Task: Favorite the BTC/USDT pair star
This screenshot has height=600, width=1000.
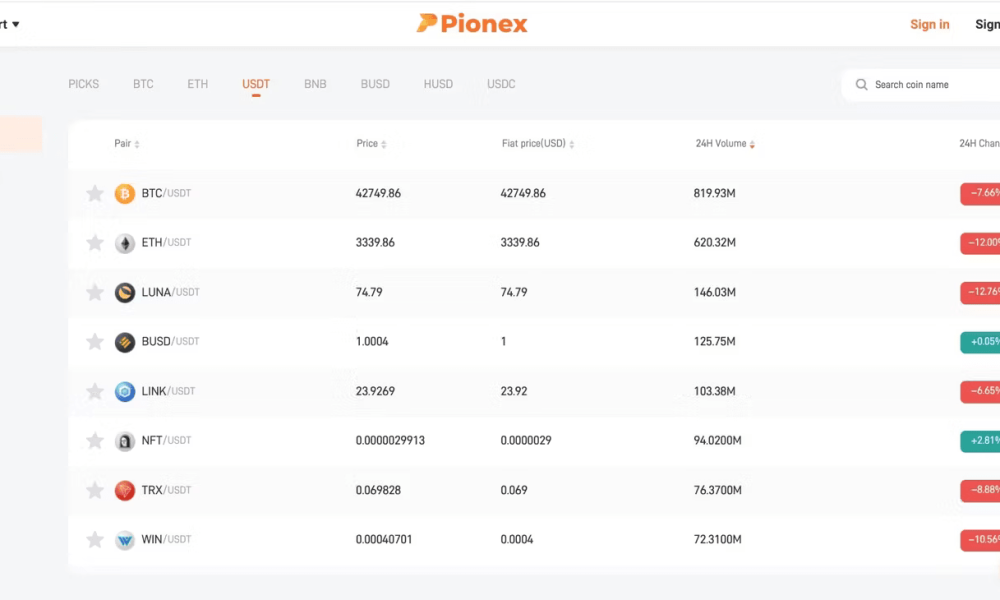Action: click(x=94, y=193)
